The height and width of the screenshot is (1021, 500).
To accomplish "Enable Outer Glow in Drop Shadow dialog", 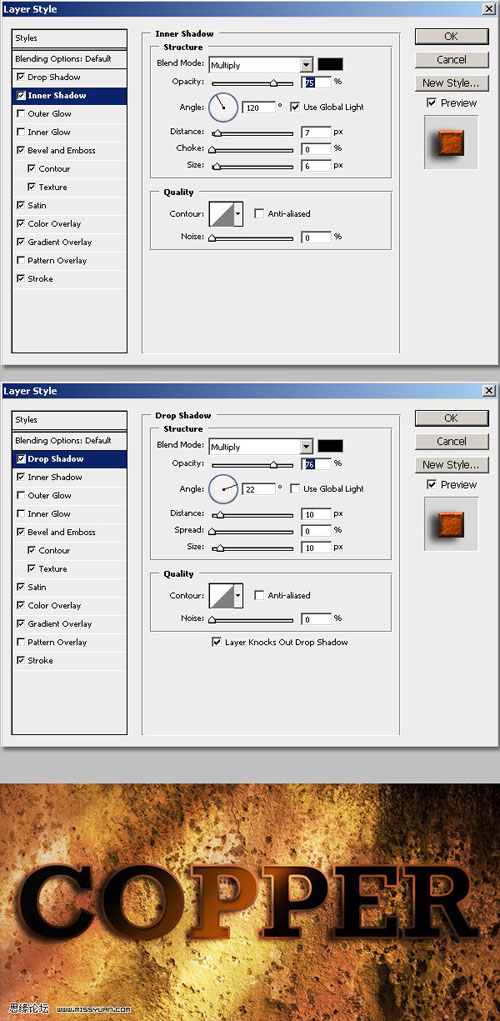I will (21, 496).
